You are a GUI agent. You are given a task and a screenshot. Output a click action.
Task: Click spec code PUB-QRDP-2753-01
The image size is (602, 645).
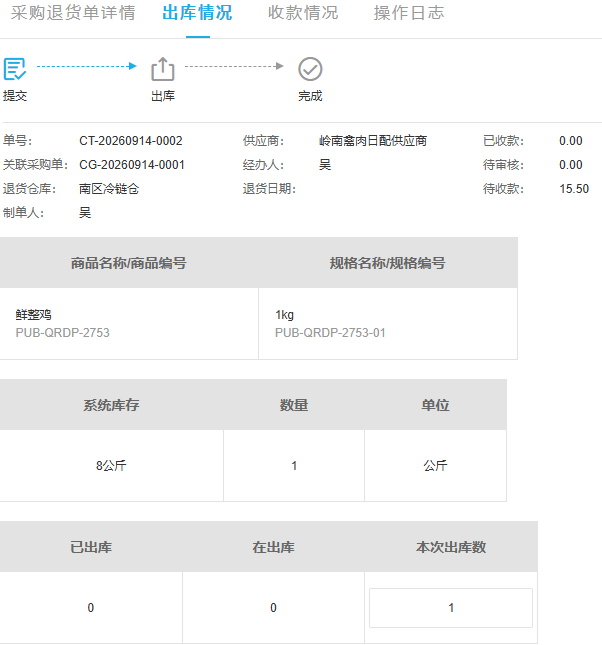coord(330,332)
